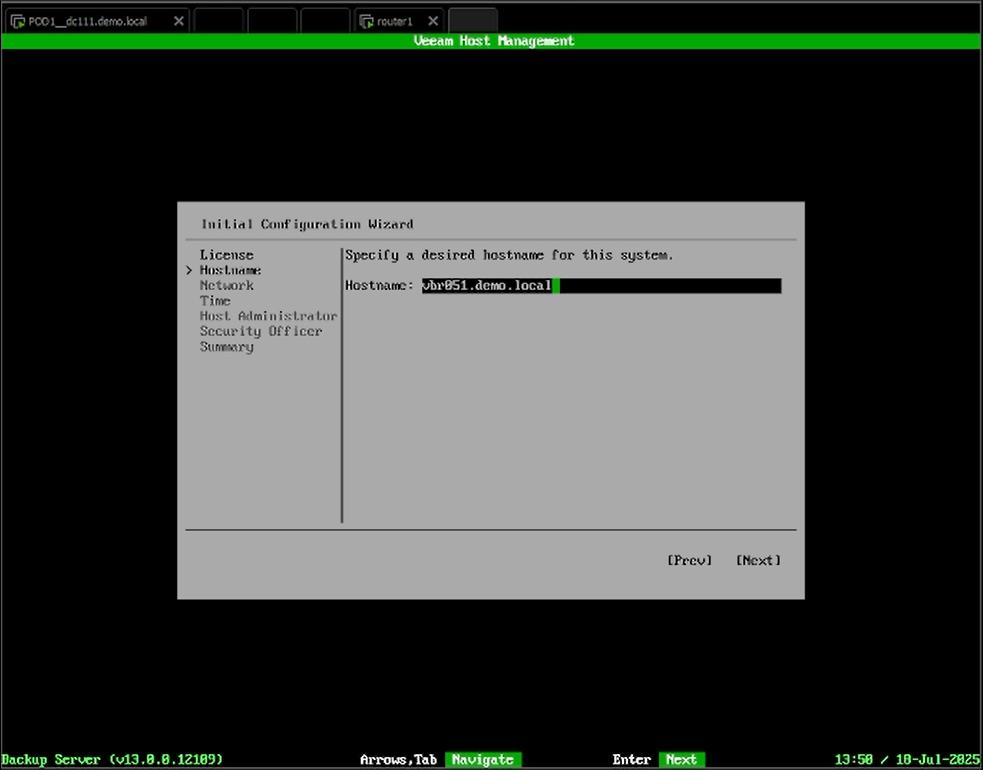Image resolution: width=983 pixels, height=770 pixels.
Task: Click the Hostname input field
Action: 600,286
